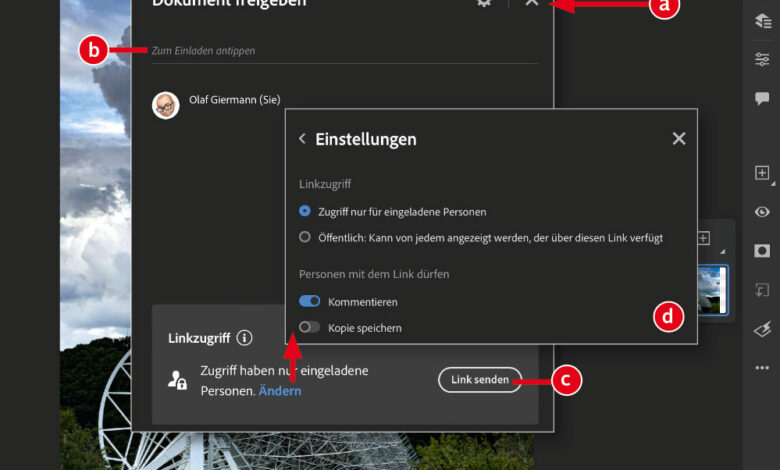Click the locked person access icon
Screen dimensions: 780x470
(177, 380)
